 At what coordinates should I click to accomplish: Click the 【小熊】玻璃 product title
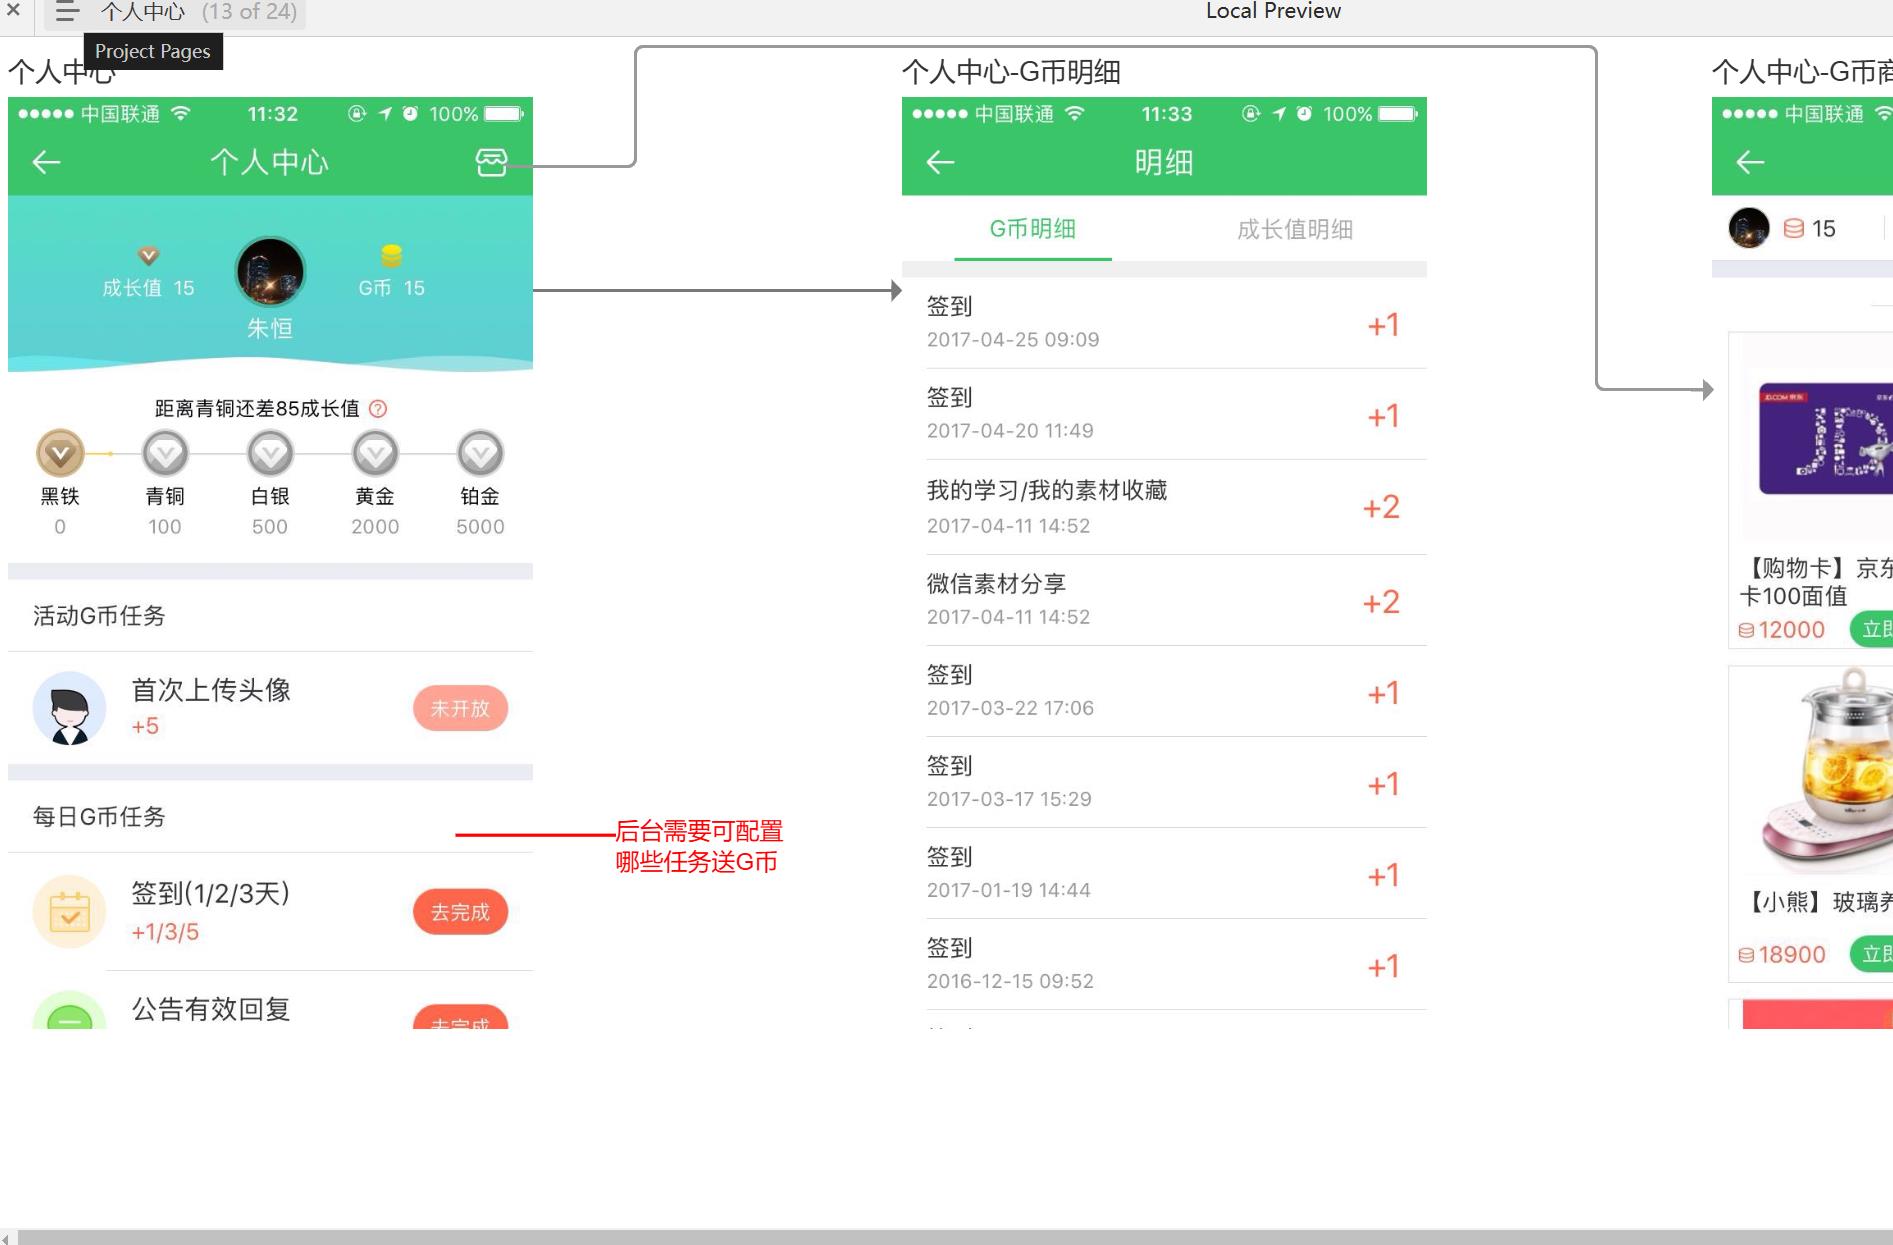point(1816,903)
